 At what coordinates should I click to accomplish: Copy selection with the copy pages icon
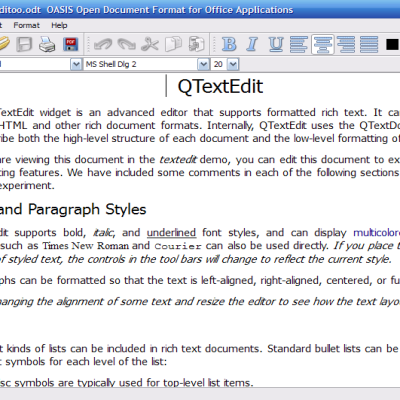tap(173, 44)
